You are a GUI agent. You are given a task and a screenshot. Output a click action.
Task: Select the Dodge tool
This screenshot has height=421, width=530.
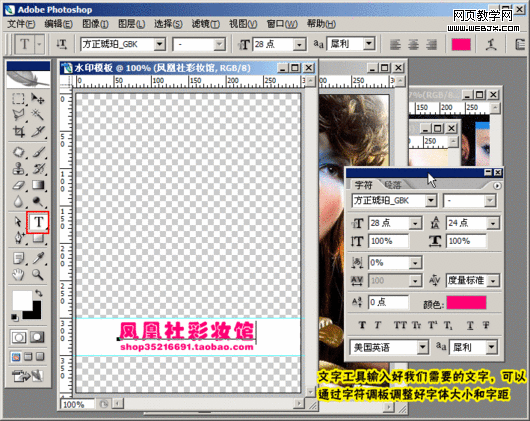(38, 201)
